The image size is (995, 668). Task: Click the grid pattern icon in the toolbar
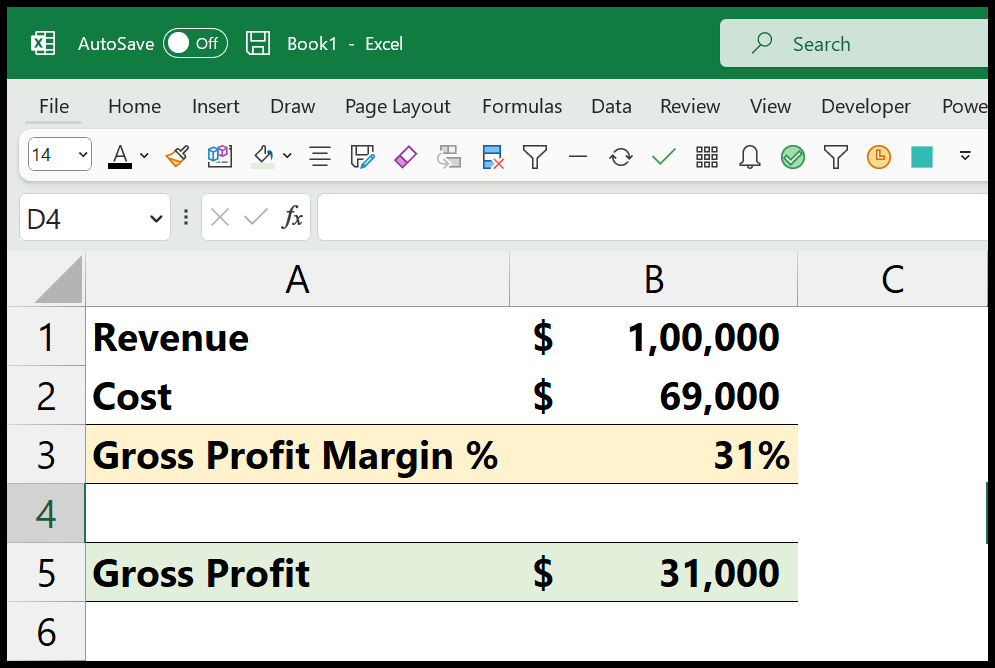[x=706, y=156]
